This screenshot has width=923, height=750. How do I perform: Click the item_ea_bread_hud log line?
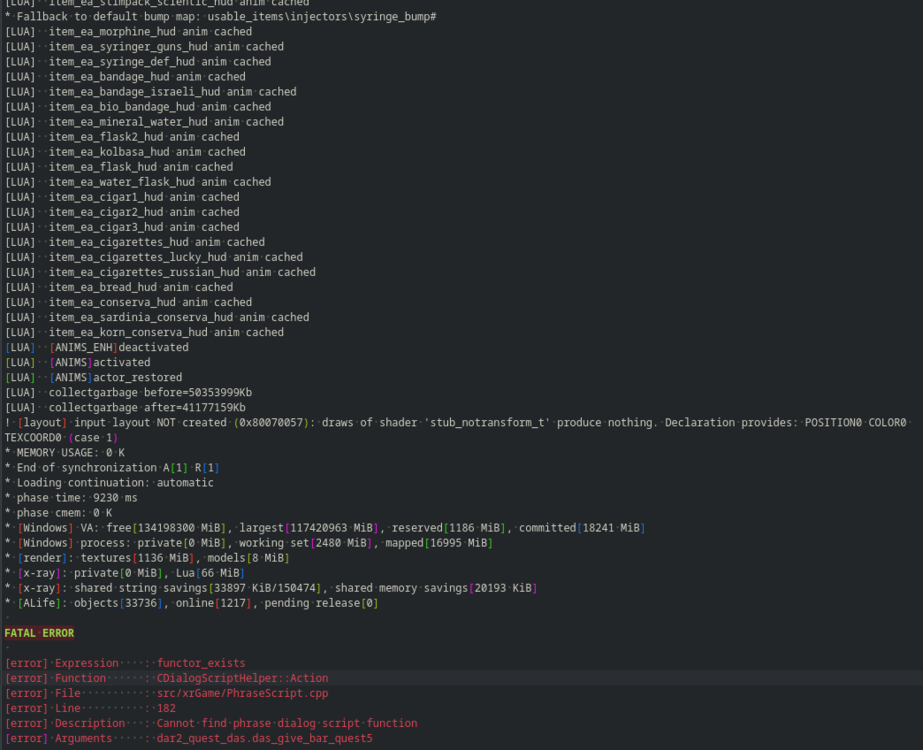click(x=119, y=287)
